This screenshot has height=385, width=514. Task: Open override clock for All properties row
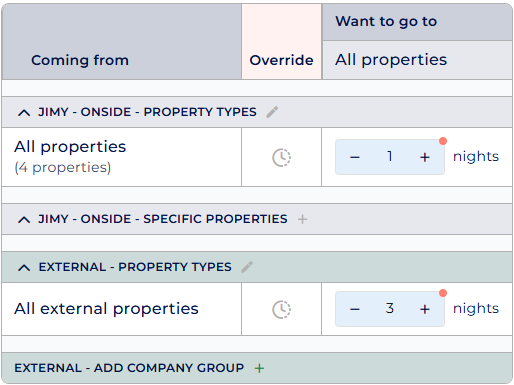(x=282, y=157)
